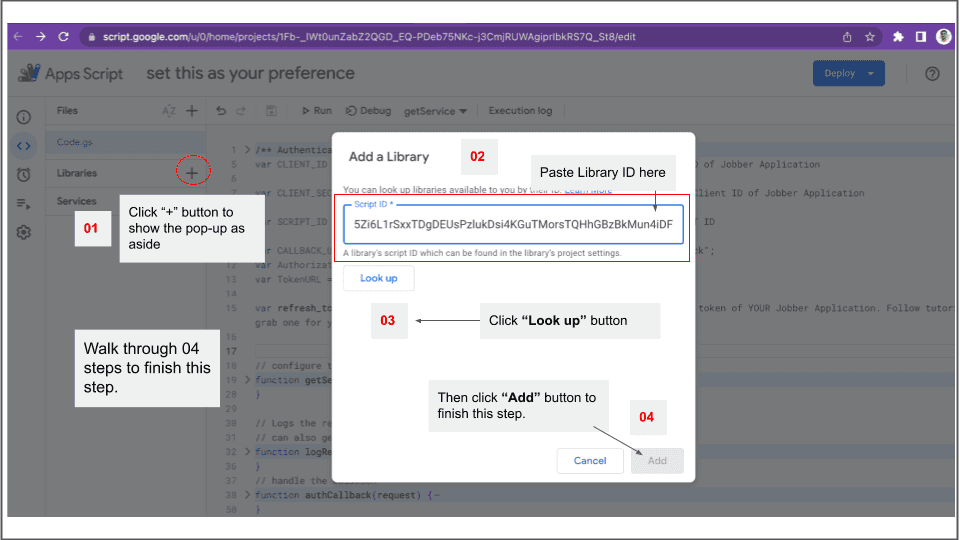Select the Code.gs file
960x540 pixels.
click(75, 143)
